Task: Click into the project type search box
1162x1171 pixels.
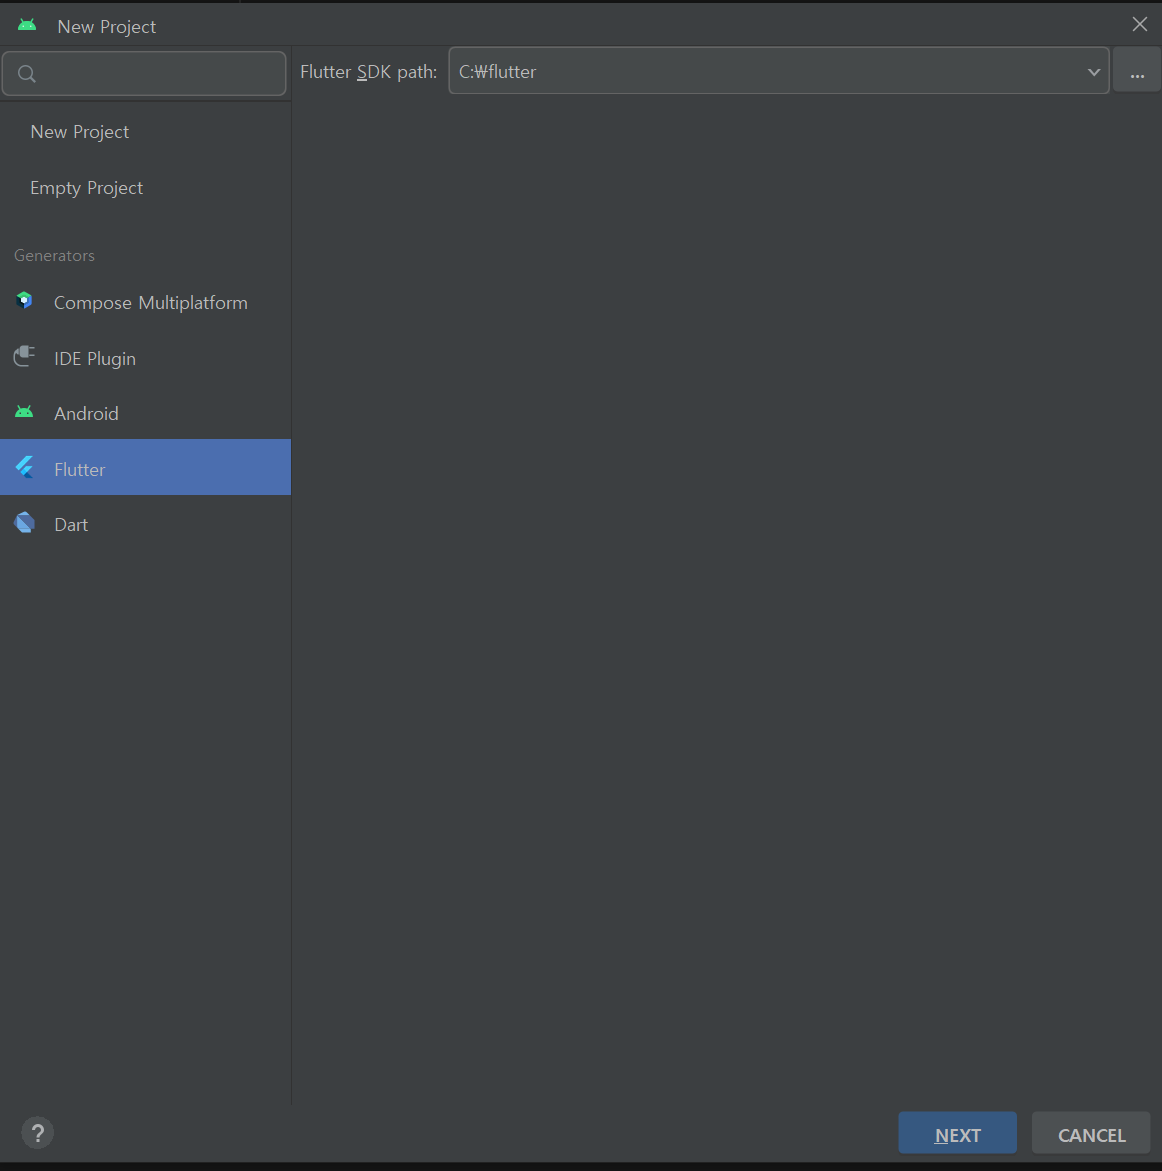Action: point(144,73)
